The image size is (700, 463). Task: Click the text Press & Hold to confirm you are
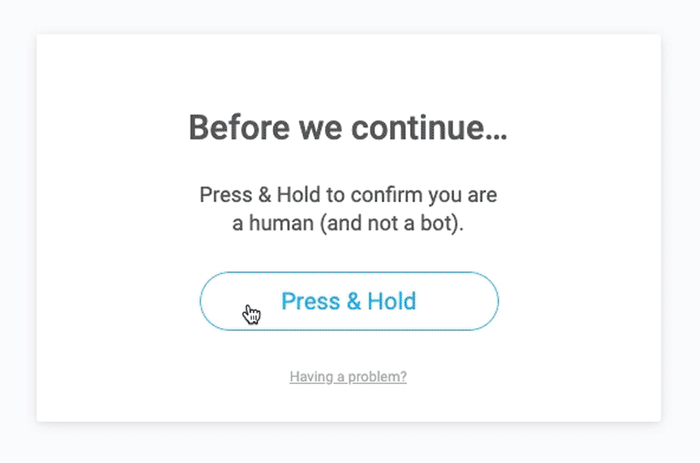(x=348, y=195)
